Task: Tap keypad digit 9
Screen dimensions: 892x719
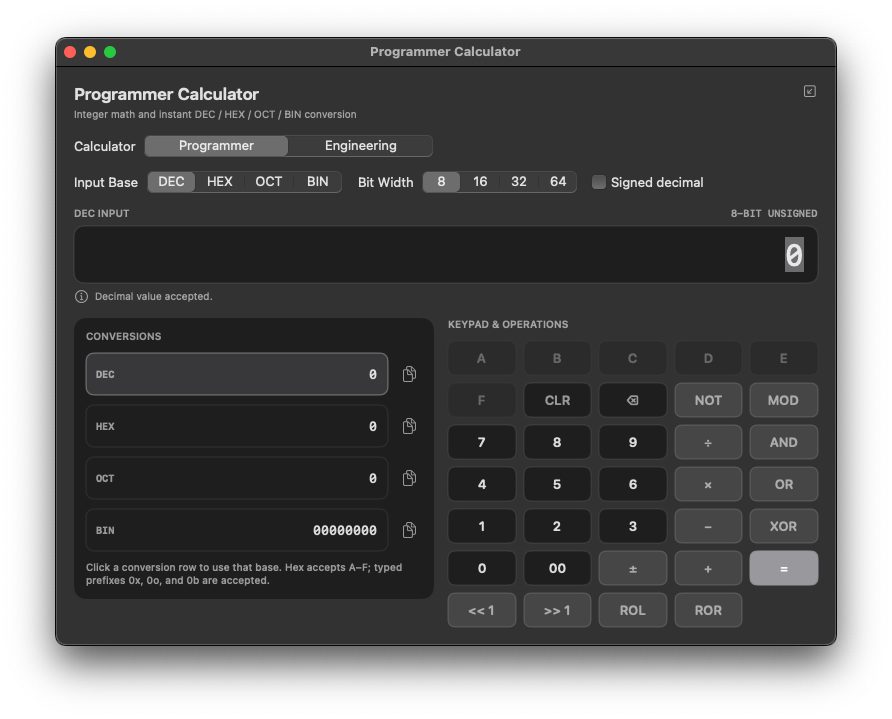Action: [x=633, y=442]
